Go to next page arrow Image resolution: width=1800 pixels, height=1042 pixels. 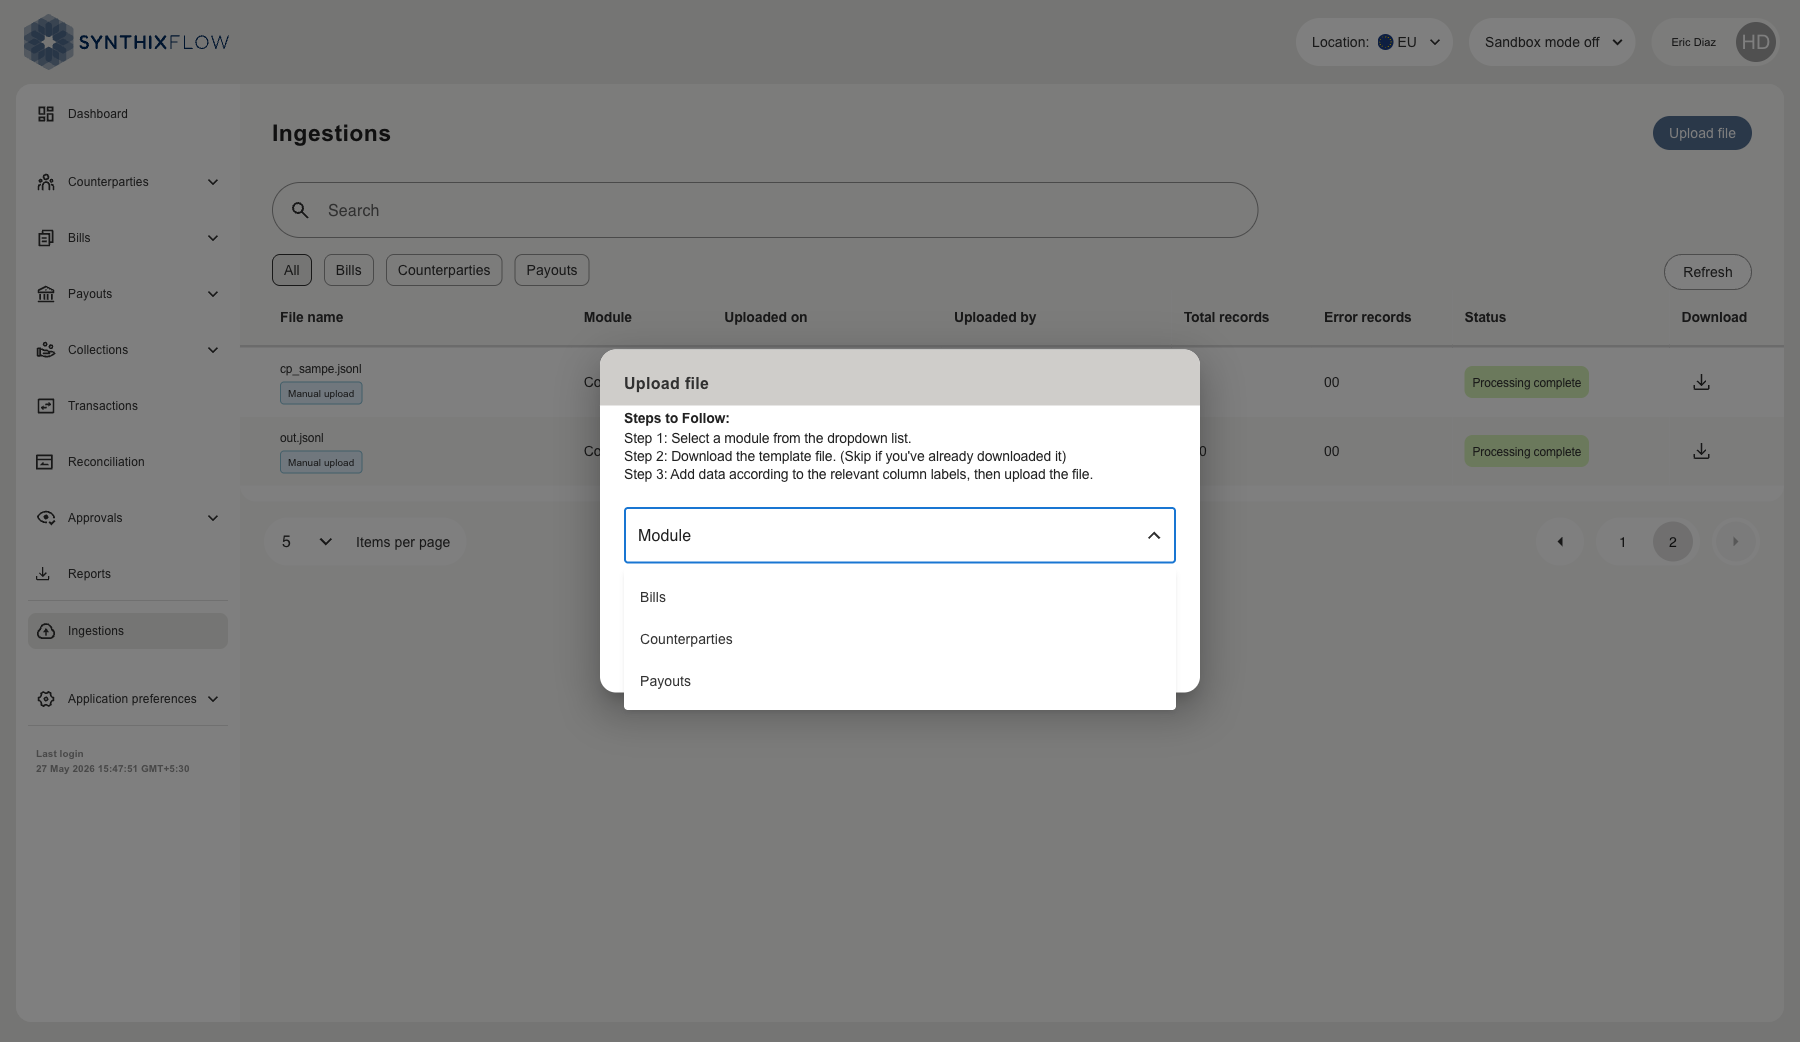coord(1735,542)
